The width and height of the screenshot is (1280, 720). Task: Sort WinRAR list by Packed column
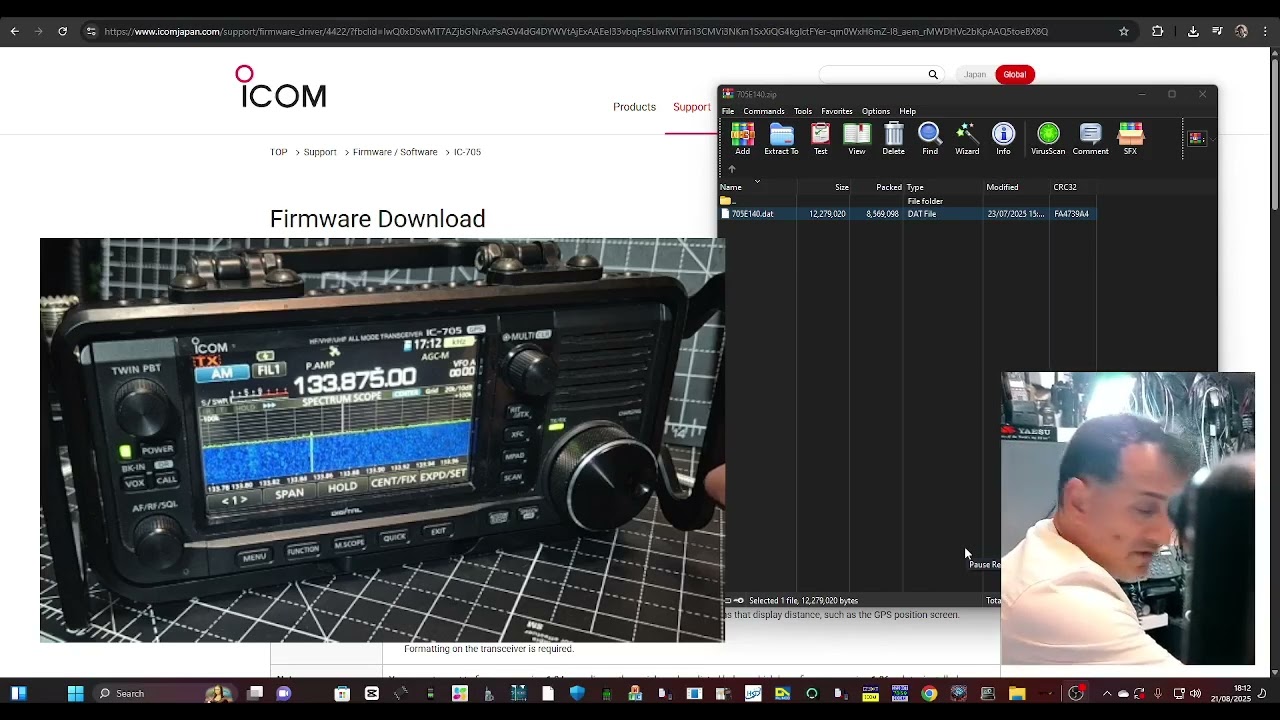pyautogui.click(x=877, y=187)
